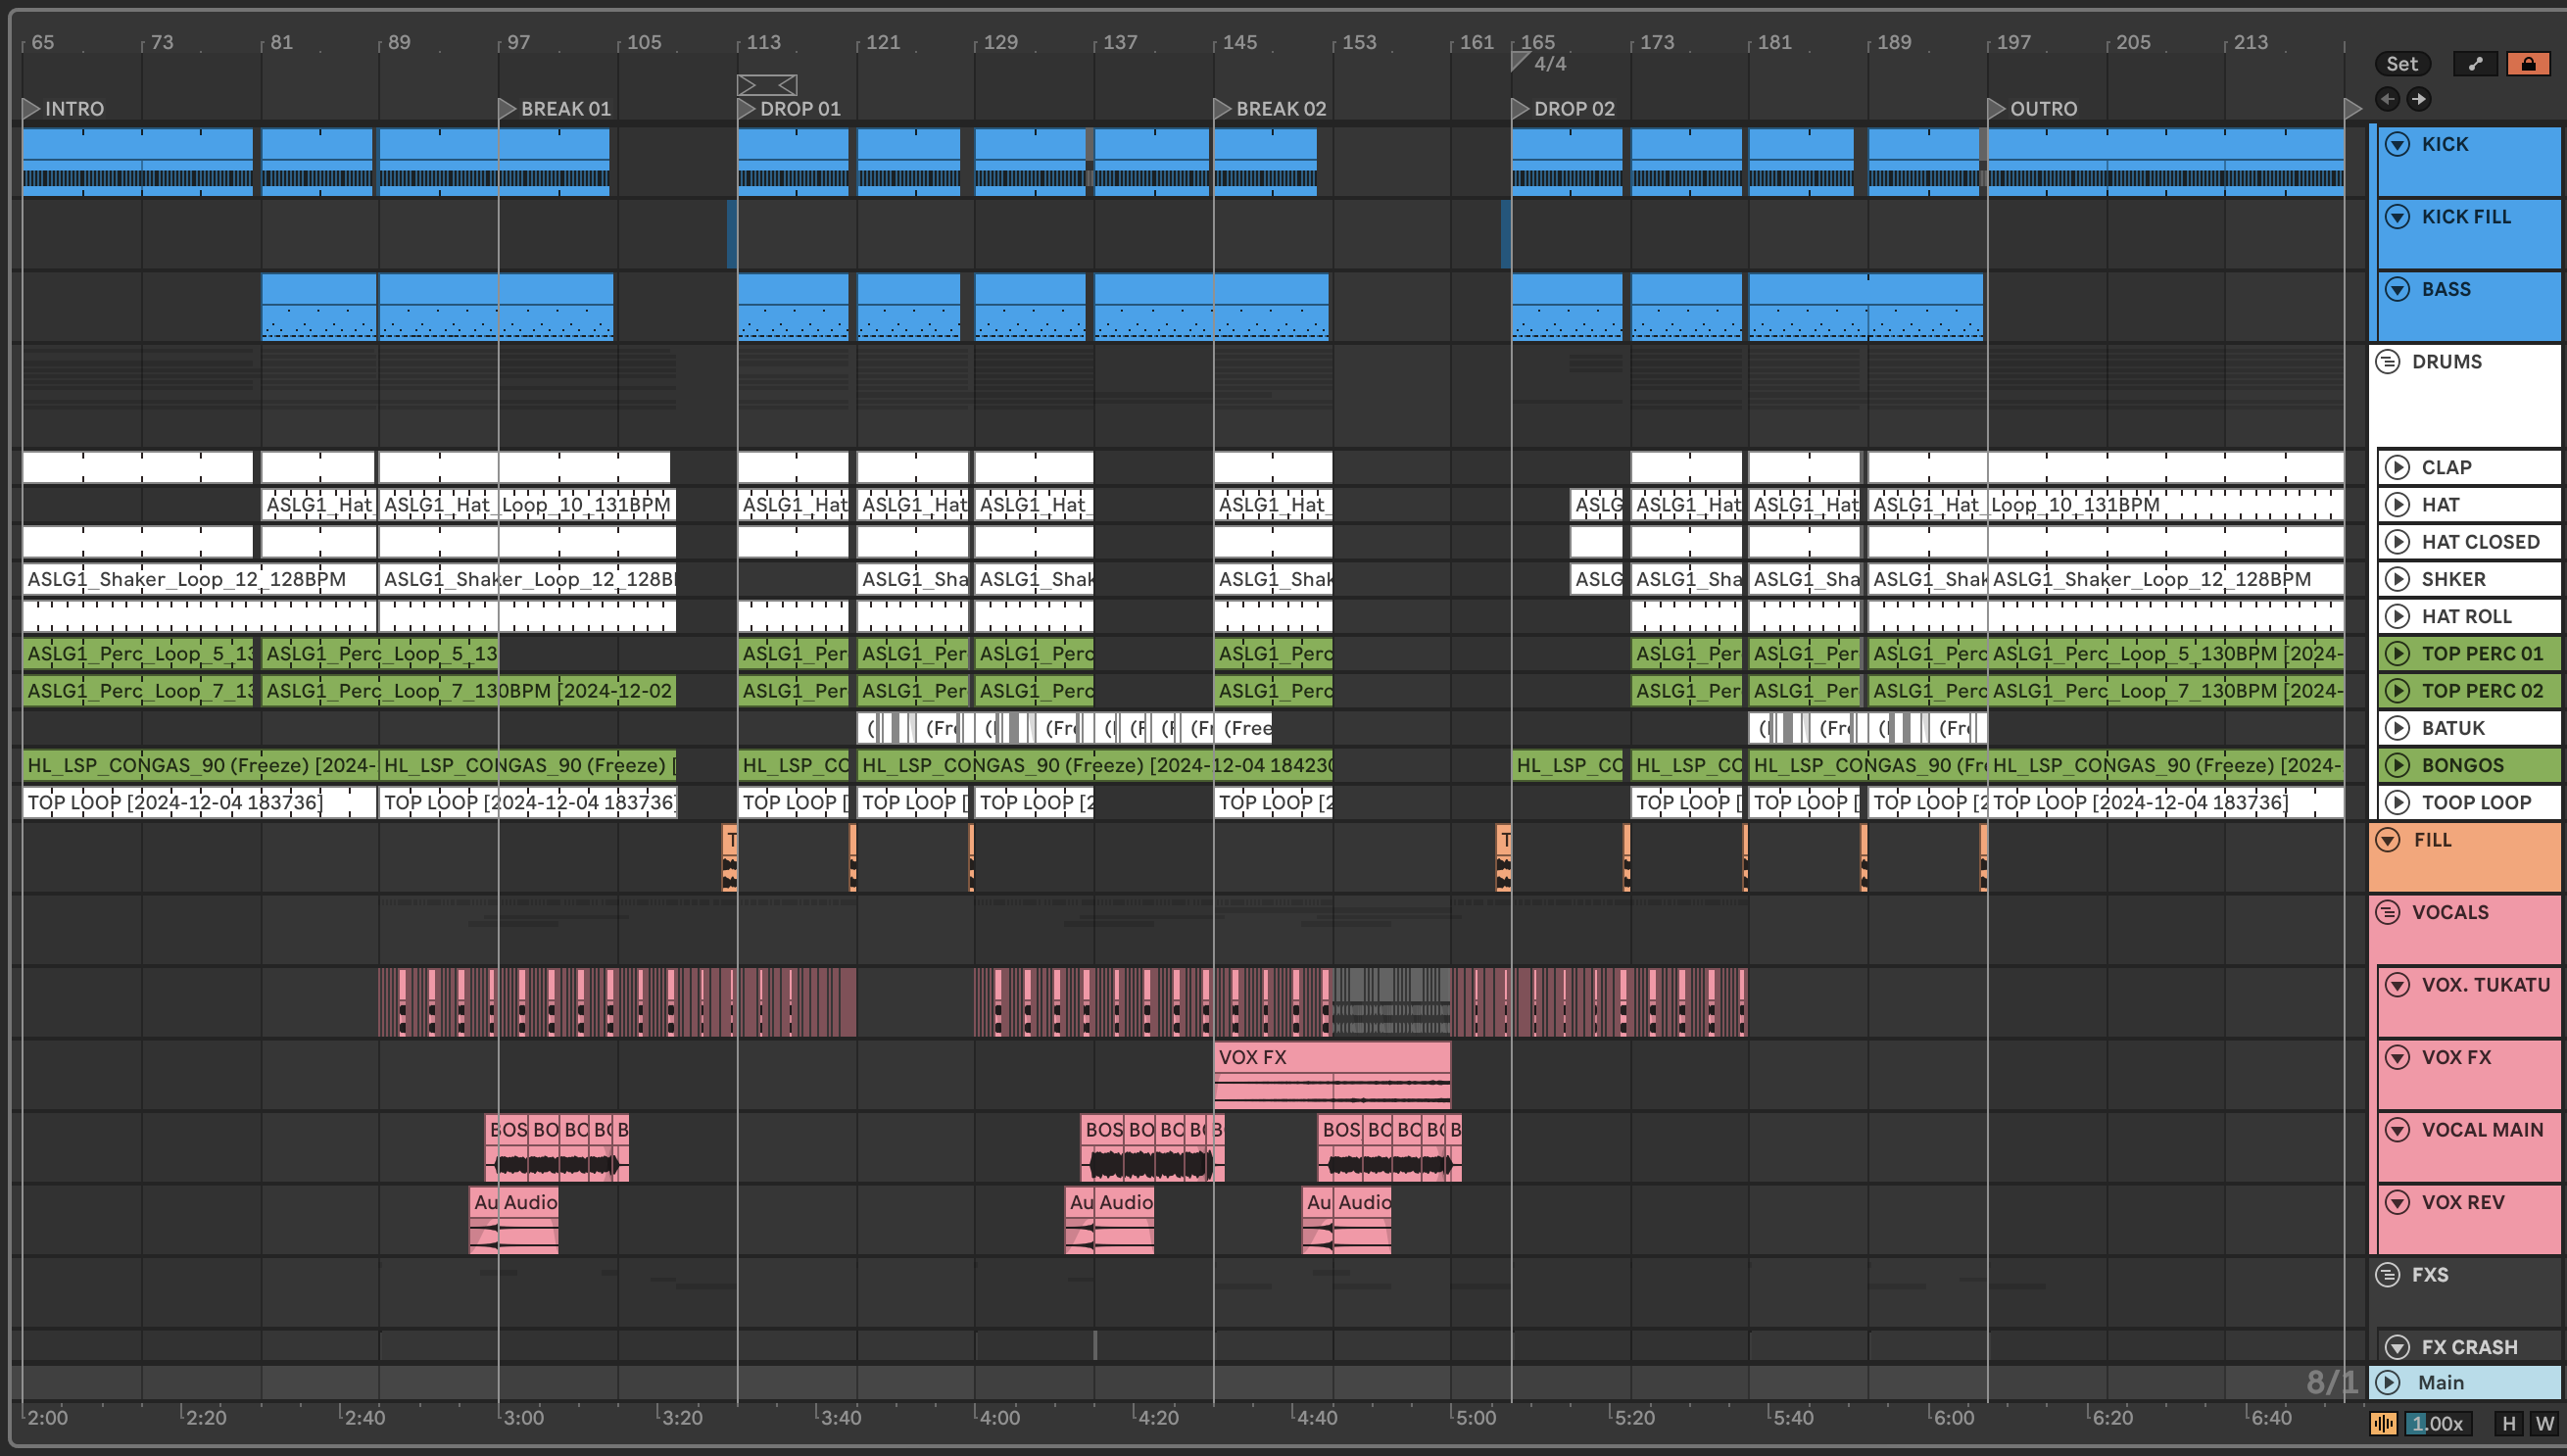This screenshot has width=2567, height=1456.
Task: Select the Main track title bar
Action: 2465,1382
